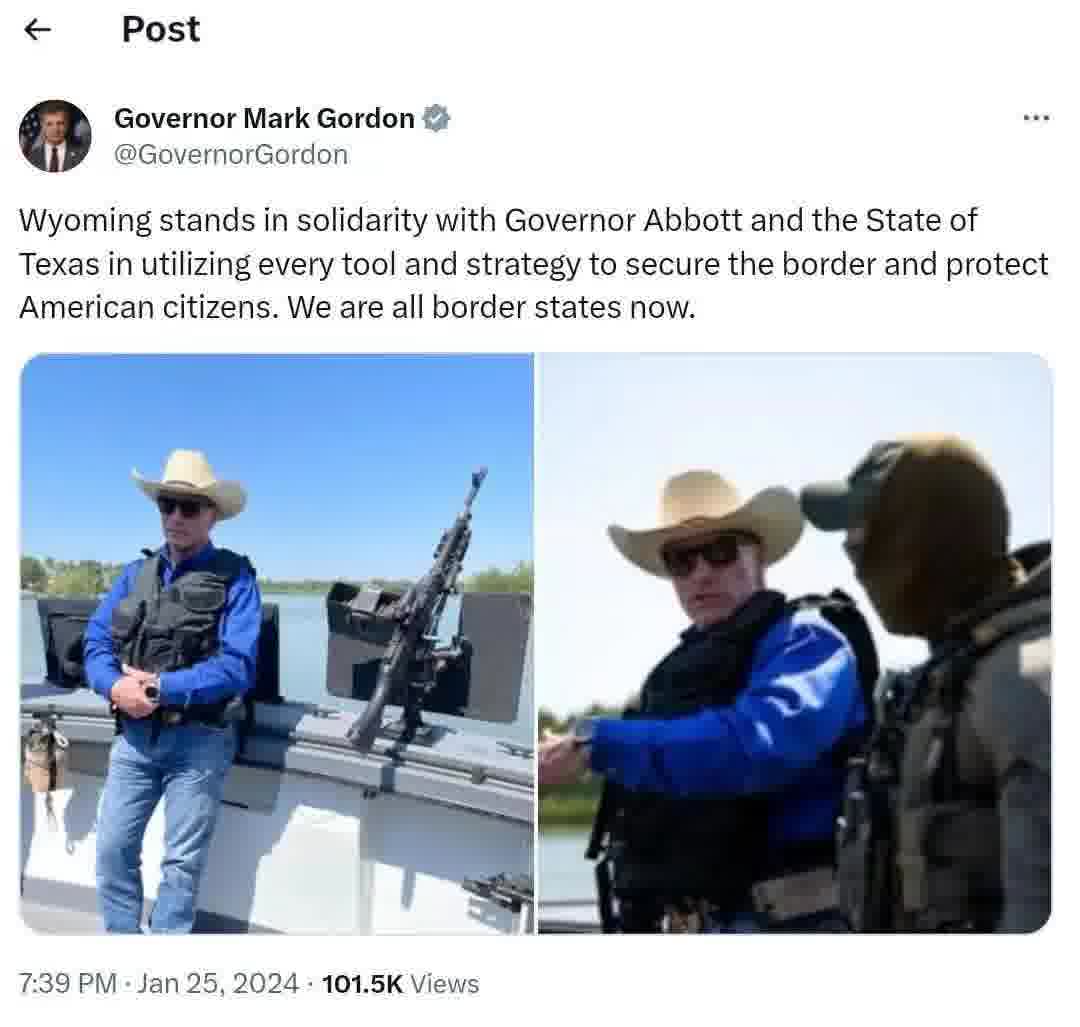The width and height of the screenshot is (1080, 1027).
Task: Click the Post header title
Action: click(x=160, y=30)
